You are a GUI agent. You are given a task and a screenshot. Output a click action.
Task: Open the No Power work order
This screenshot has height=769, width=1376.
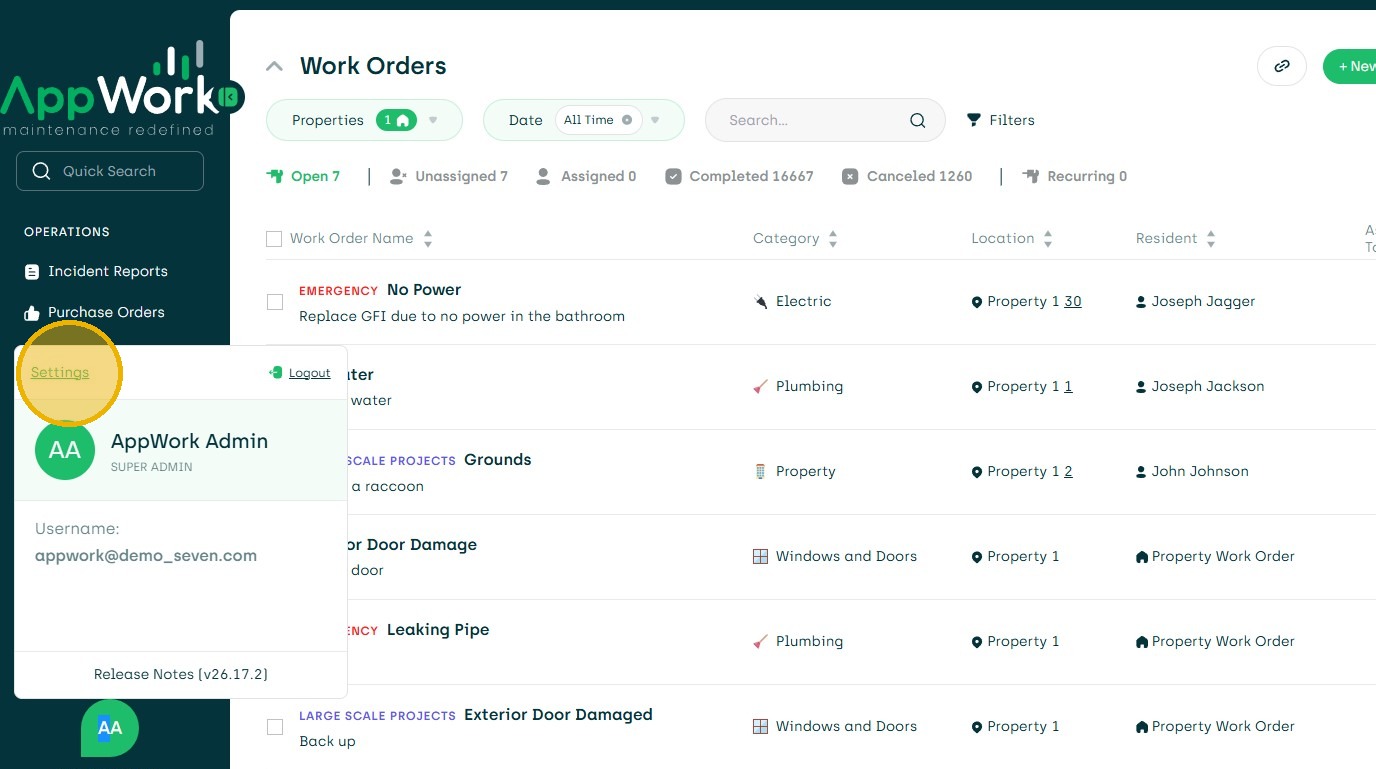click(424, 290)
